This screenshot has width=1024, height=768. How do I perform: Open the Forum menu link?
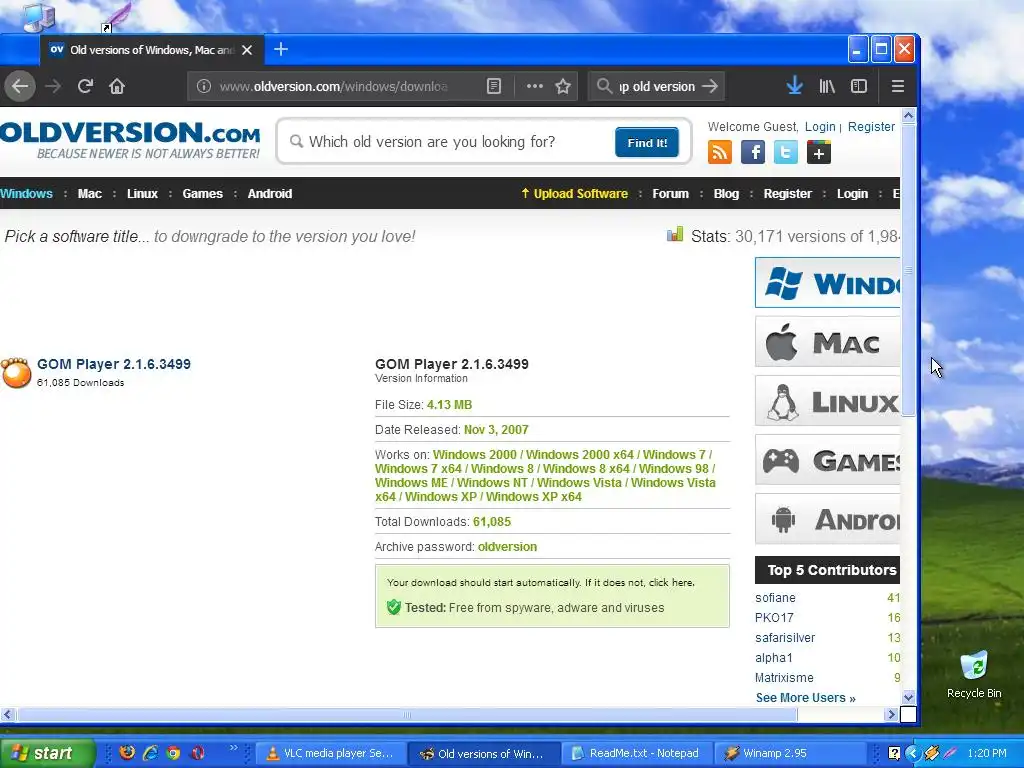click(671, 193)
